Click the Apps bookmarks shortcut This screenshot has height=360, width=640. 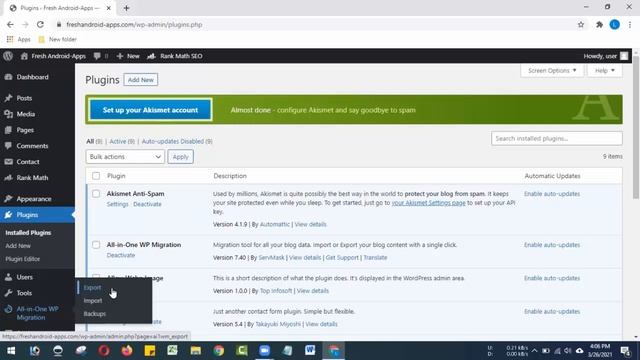pos(19,39)
